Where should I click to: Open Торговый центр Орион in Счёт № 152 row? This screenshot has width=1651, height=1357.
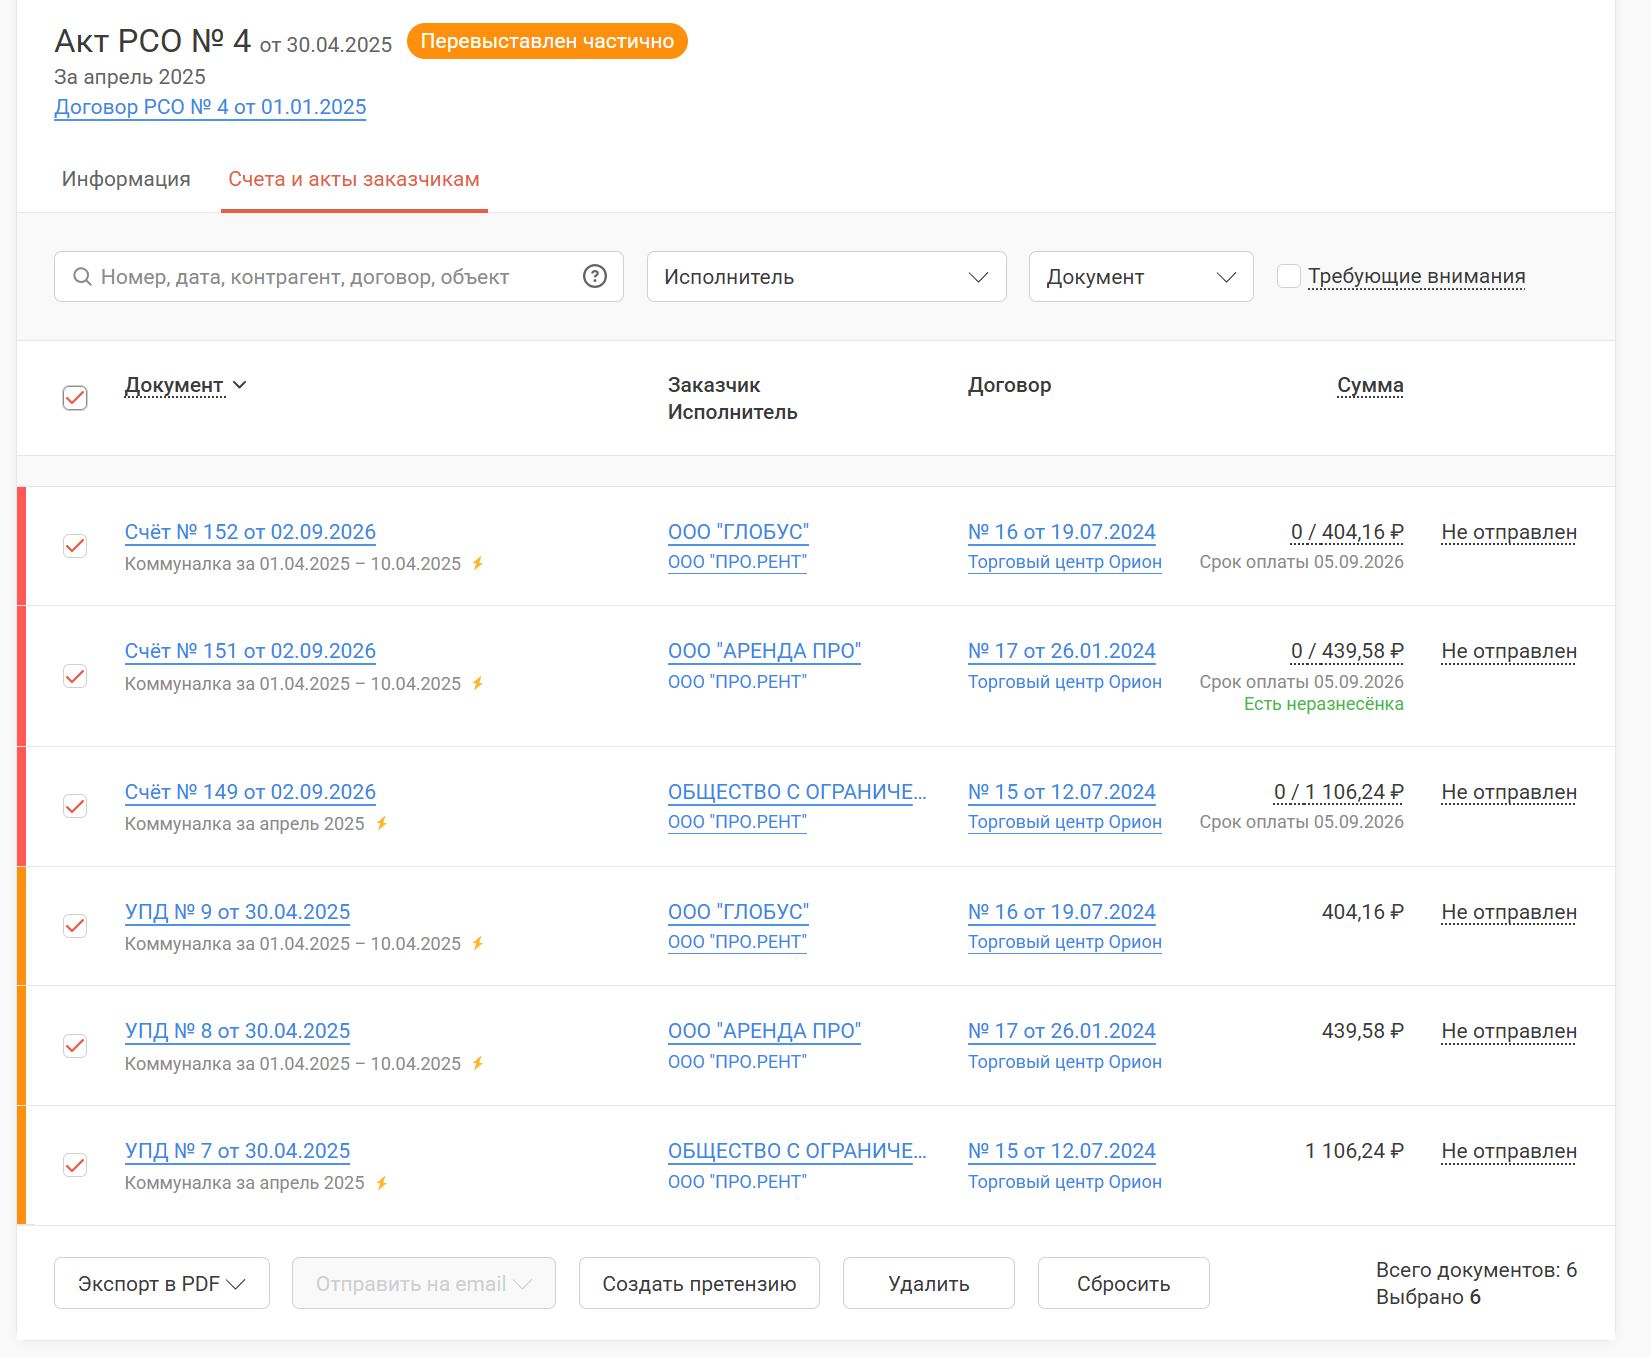click(x=1065, y=562)
